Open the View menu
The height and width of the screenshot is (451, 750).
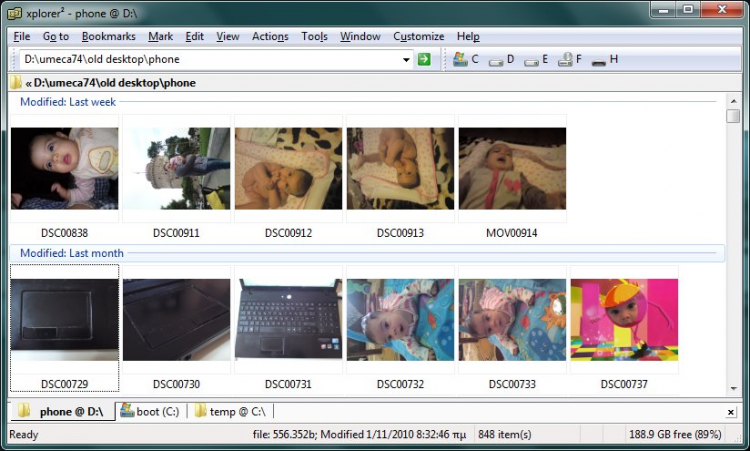click(228, 36)
